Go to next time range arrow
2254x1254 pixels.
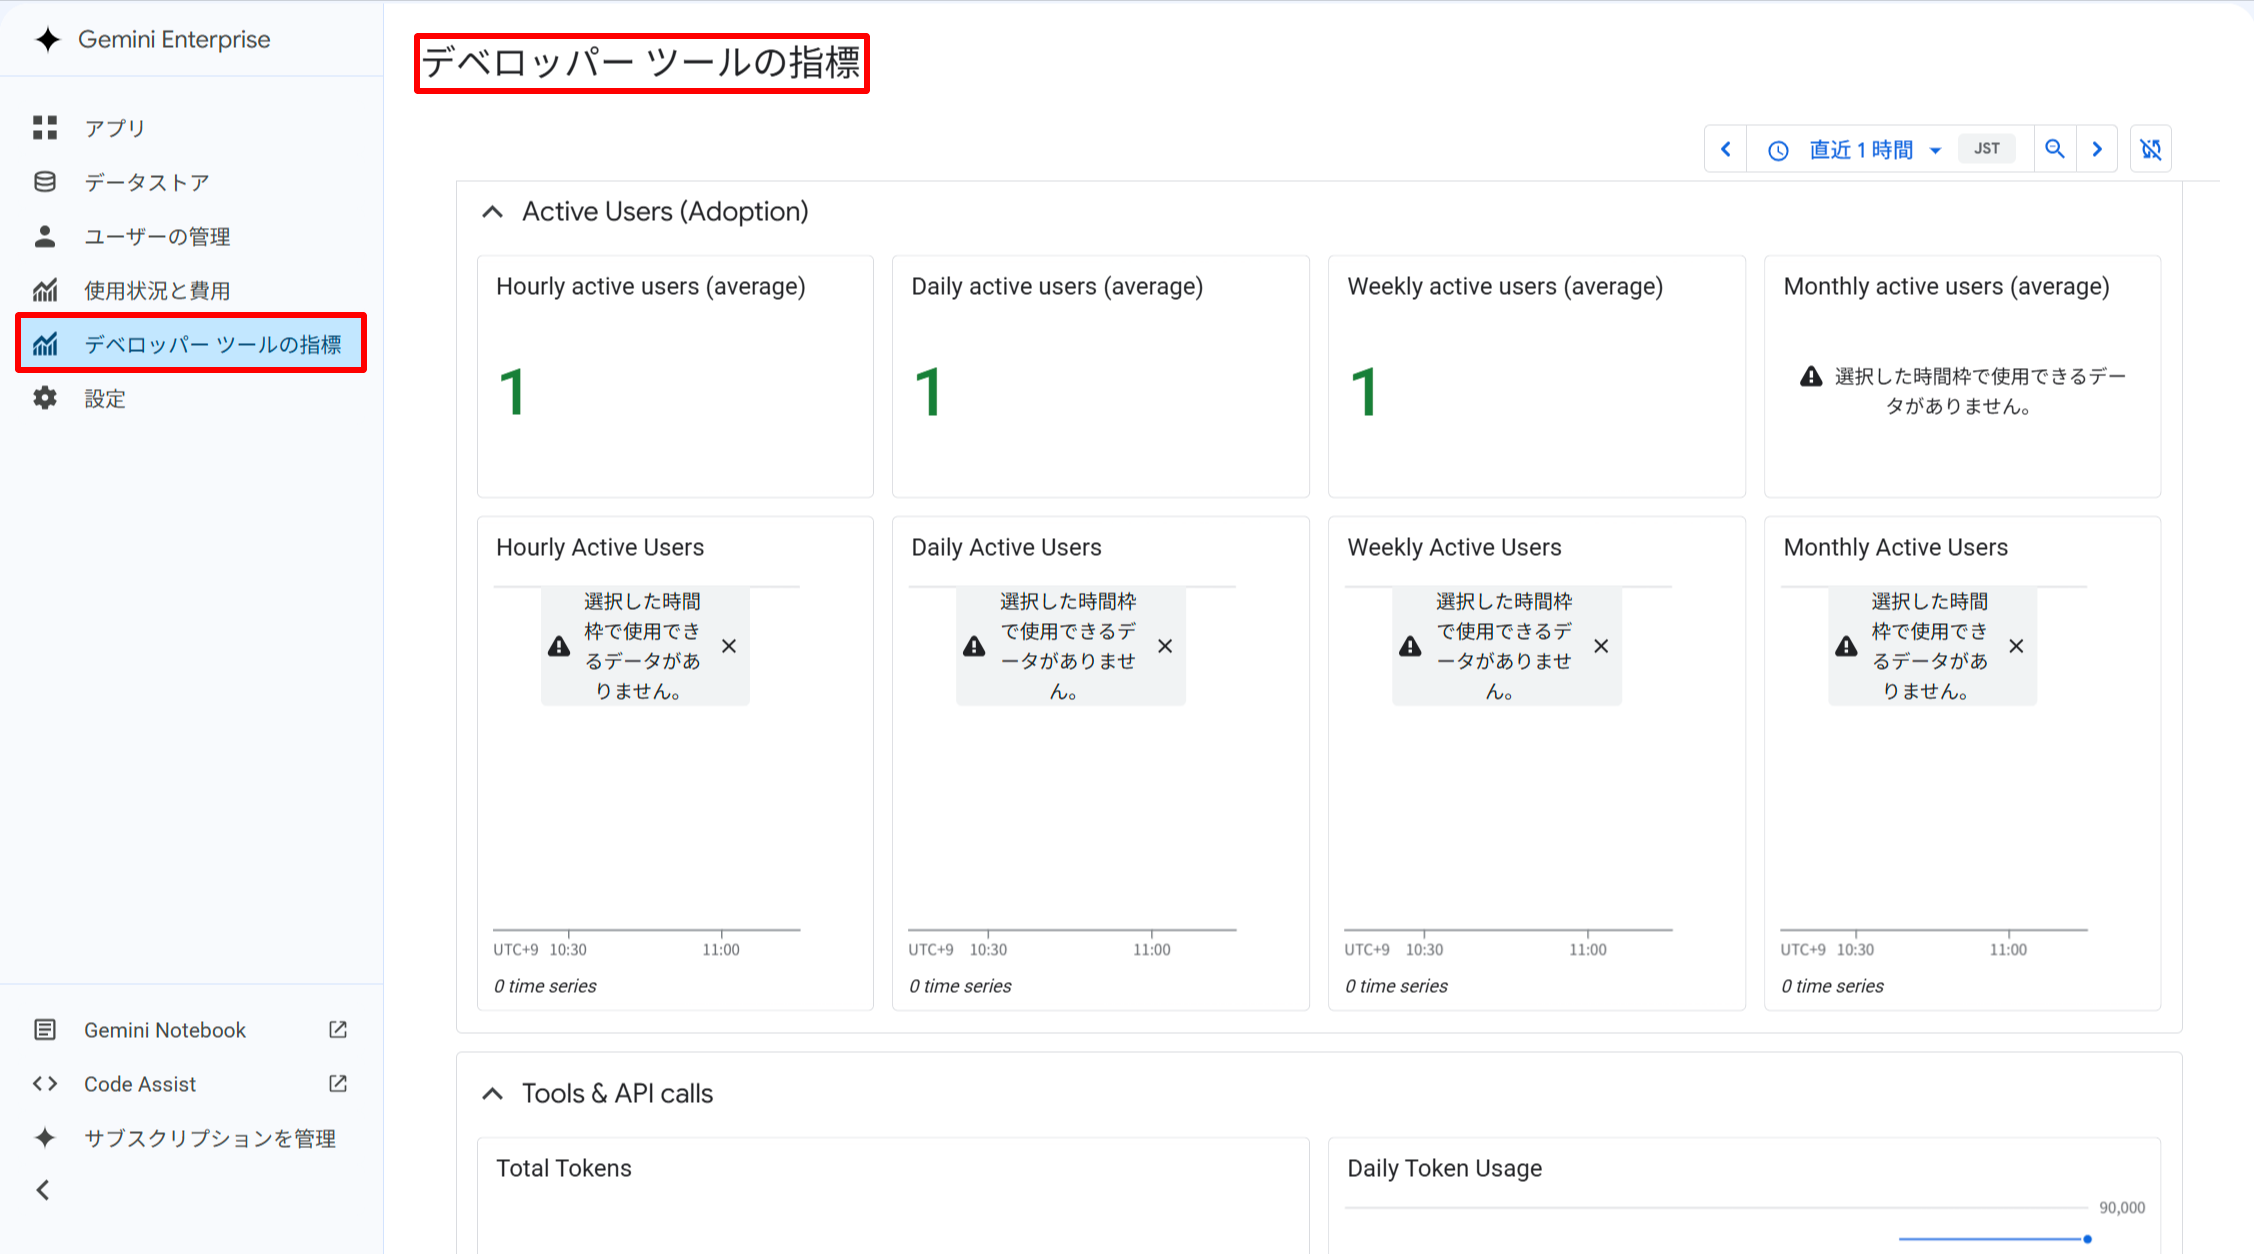click(x=2097, y=149)
